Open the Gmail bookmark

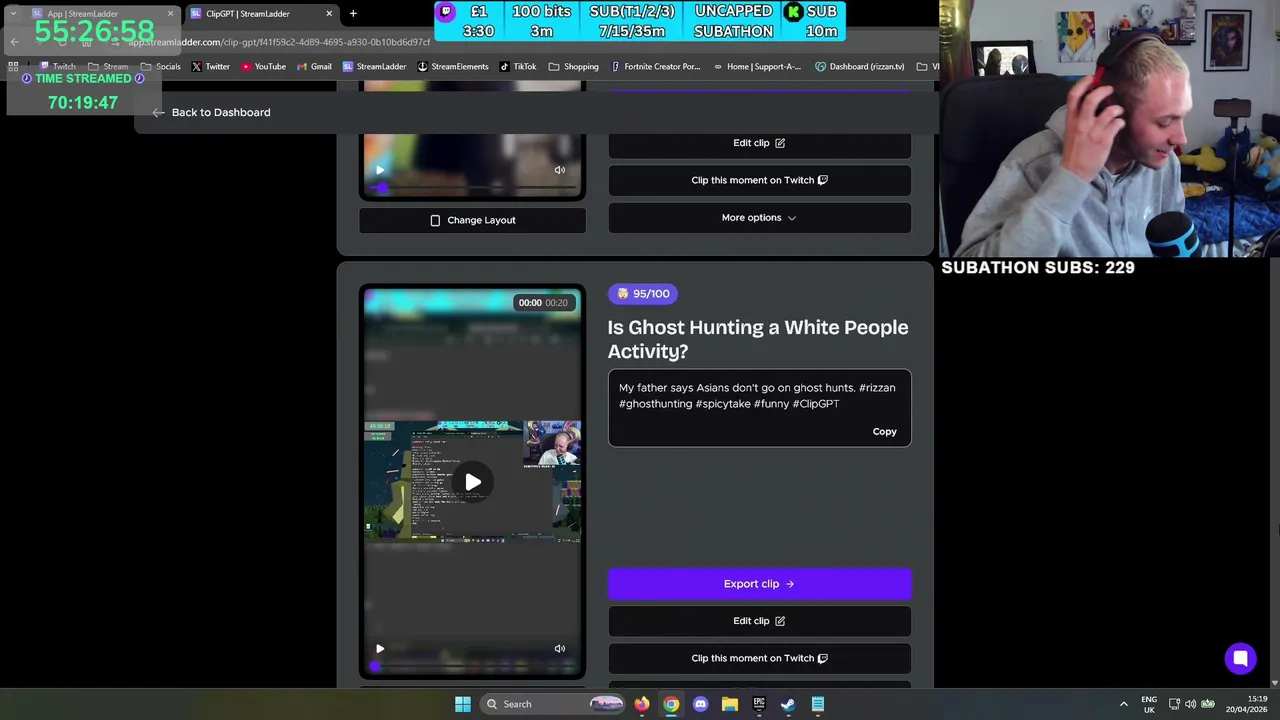coord(314,66)
